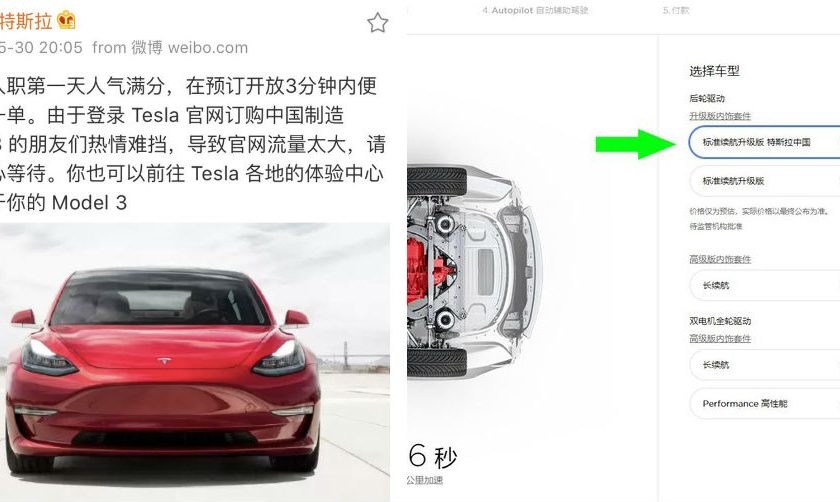Choose the rear-wheel-drive 长续航 option

click(764, 285)
